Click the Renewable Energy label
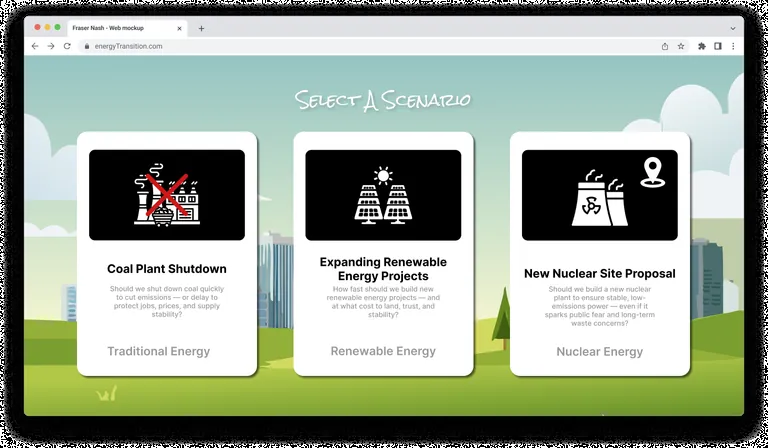768x448 pixels. click(383, 351)
